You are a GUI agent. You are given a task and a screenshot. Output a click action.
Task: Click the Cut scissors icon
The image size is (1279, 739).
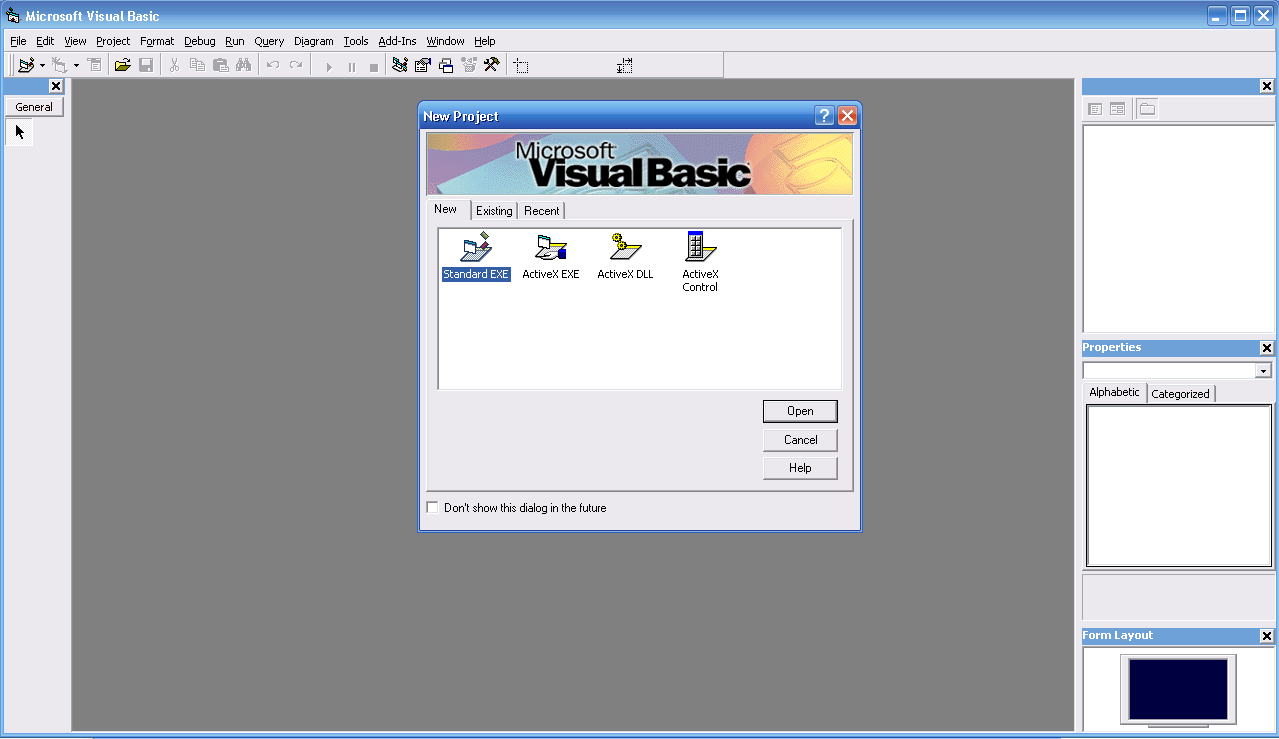click(x=174, y=65)
